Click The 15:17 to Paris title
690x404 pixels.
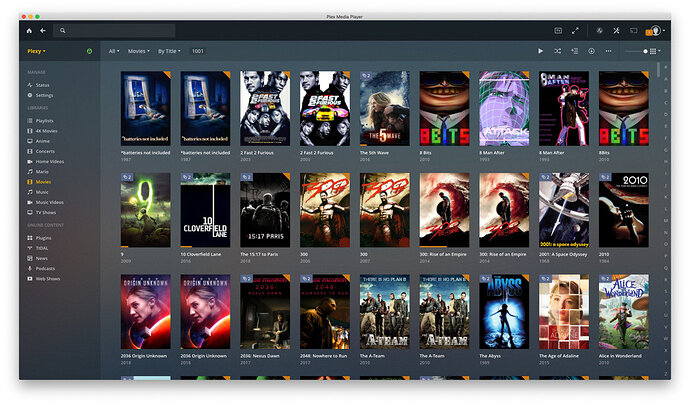pos(259,254)
